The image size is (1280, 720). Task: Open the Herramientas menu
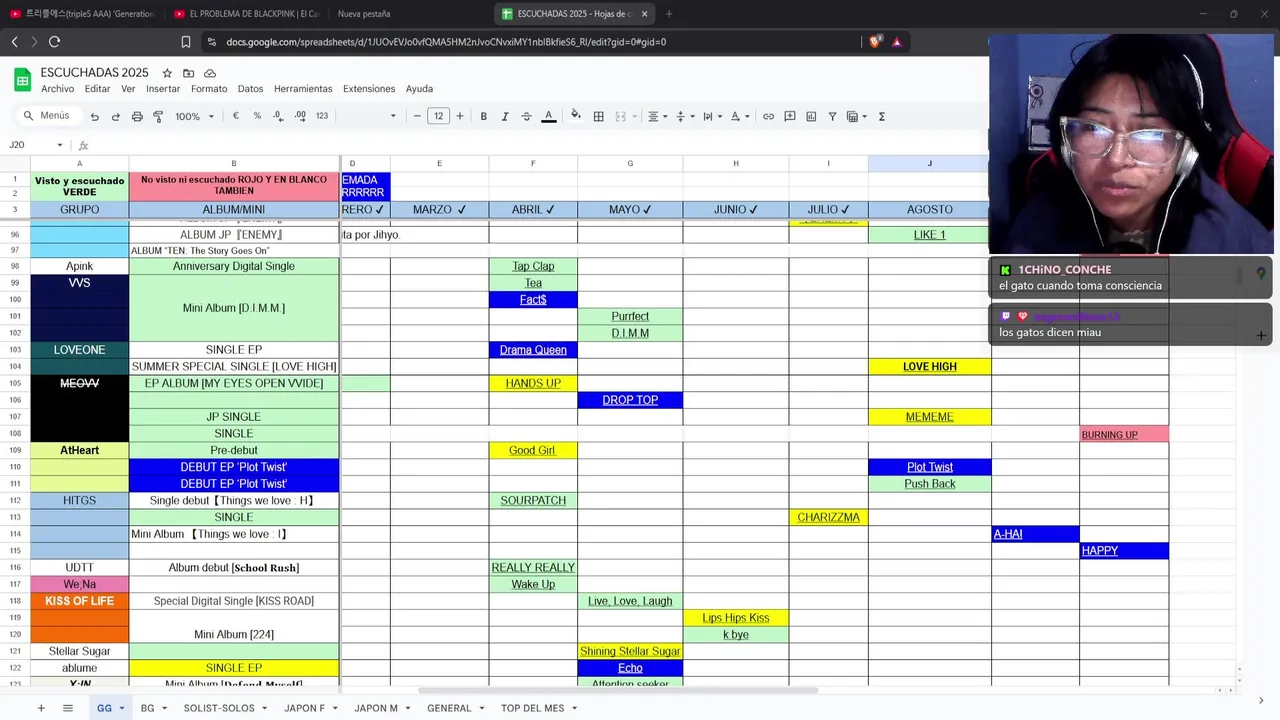[303, 89]
